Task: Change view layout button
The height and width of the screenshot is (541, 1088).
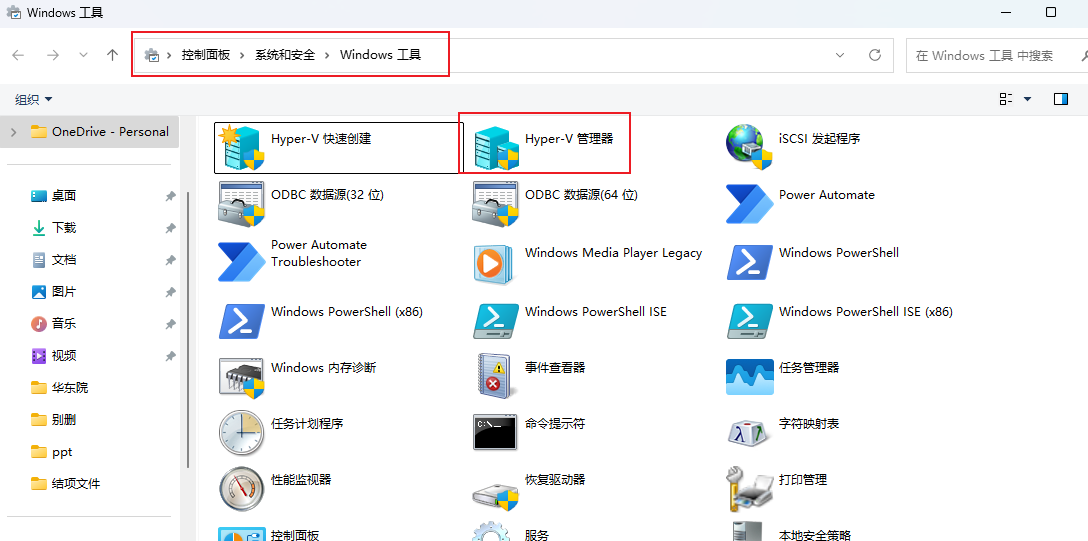Action: coord(1006,99)
